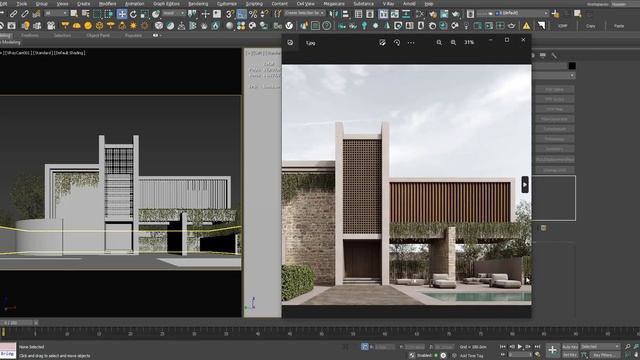Open the Graph Editors menu
Image resolution: width=640 pixels, height=360 pixels.
tap(166, 4)
